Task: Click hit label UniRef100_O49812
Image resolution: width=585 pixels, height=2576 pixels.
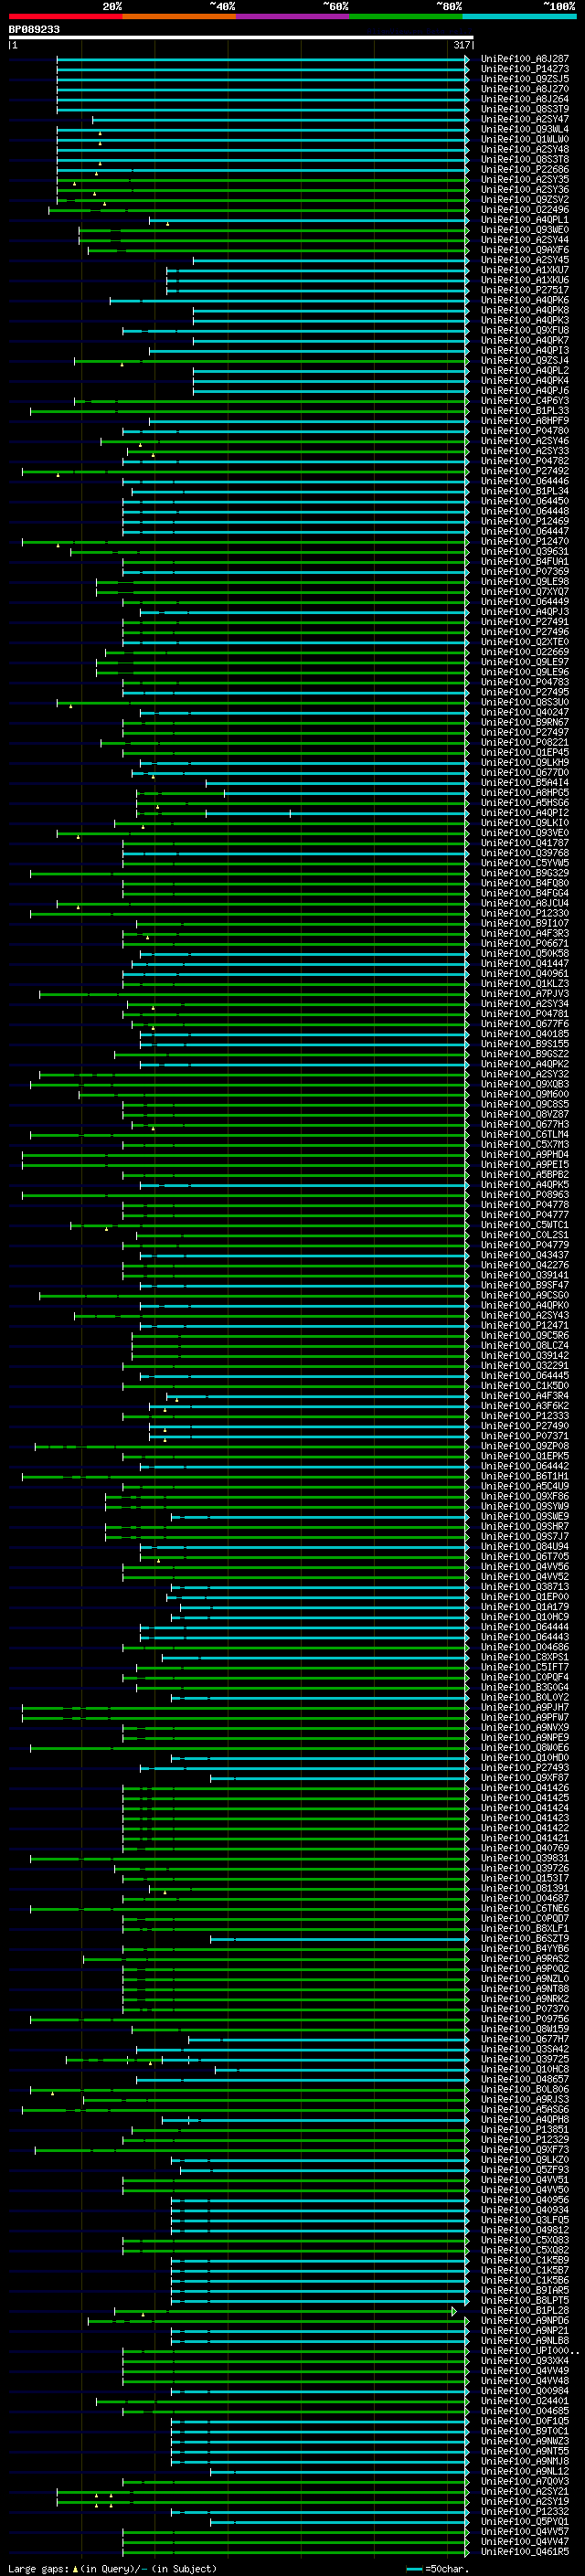Action: [524, 2230]
